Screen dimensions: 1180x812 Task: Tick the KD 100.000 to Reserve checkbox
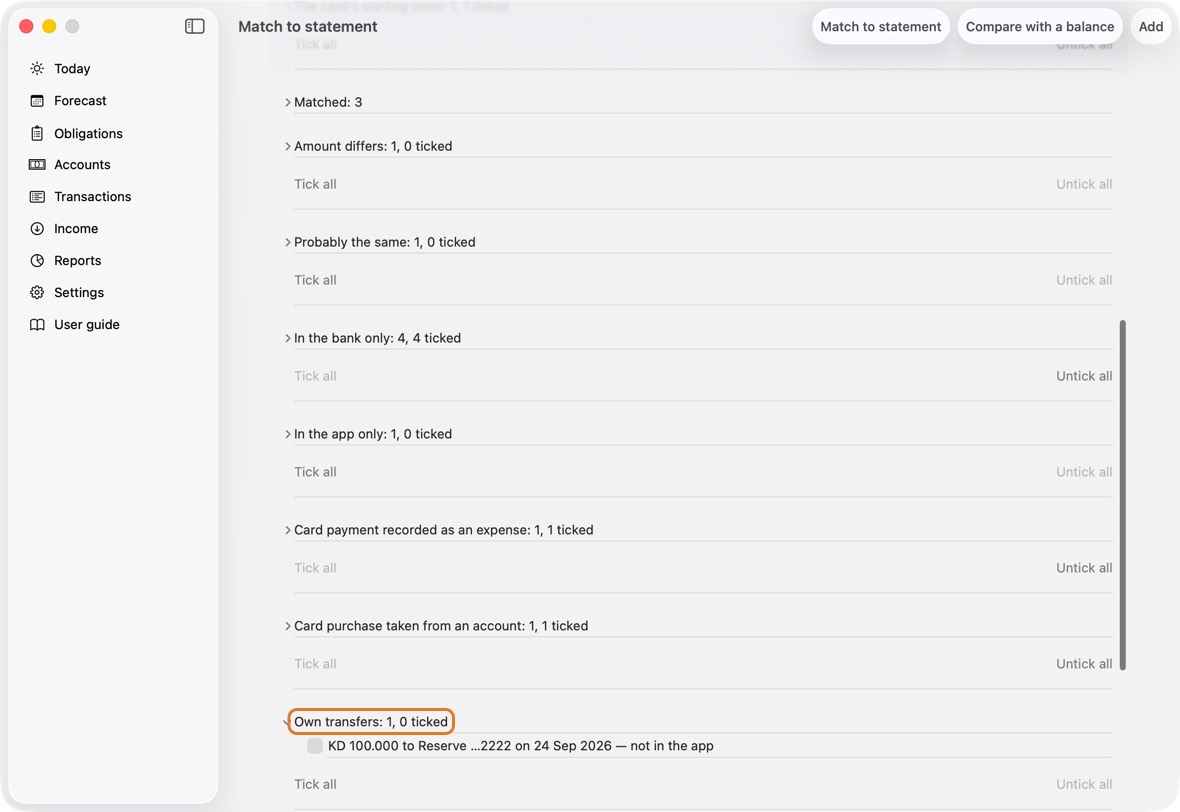click(315, 746)
